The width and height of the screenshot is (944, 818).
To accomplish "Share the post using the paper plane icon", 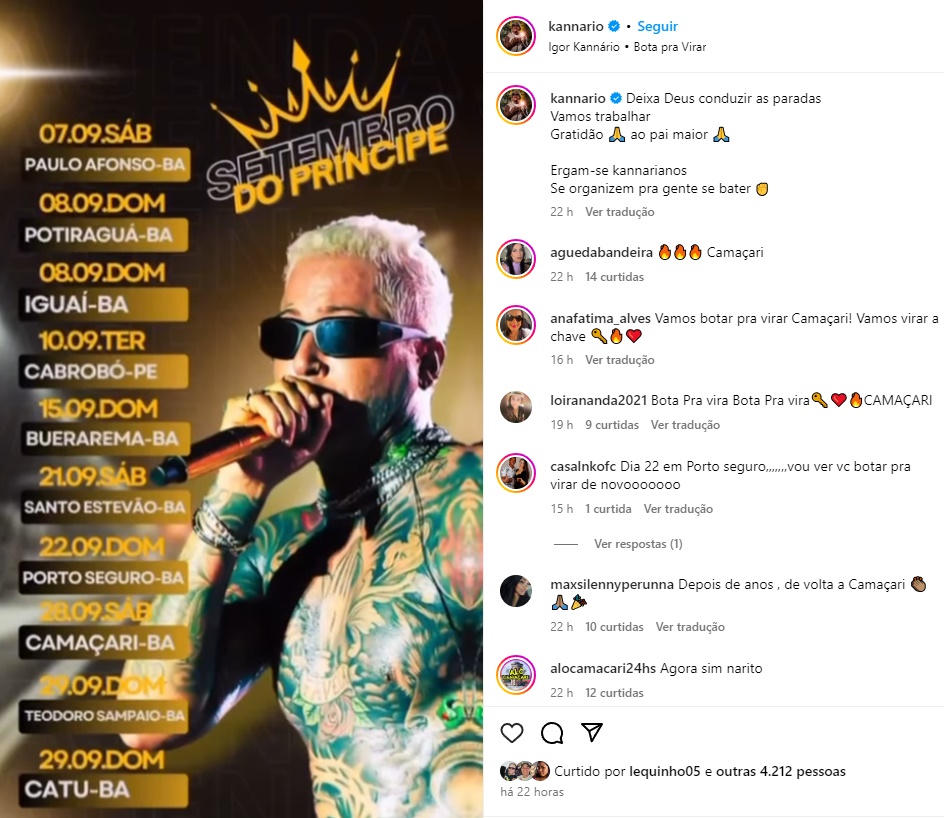I will 592,732.
